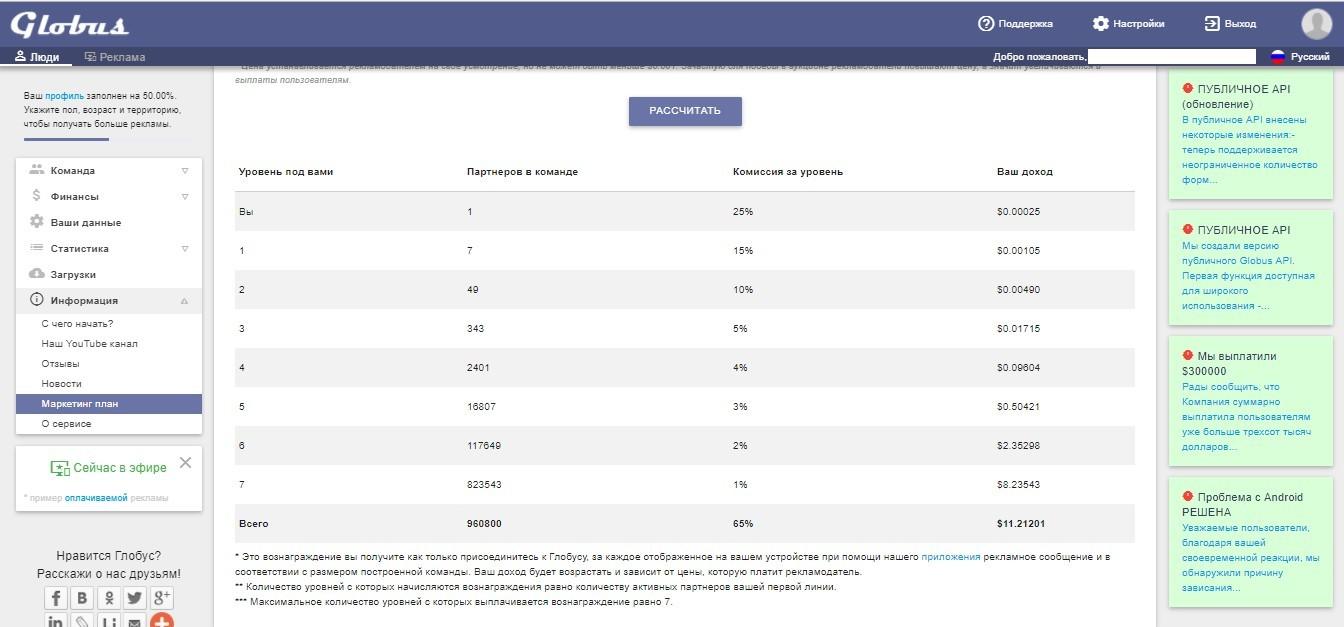Share via email envelope icon
Image resolution: width=1344 pixels, height=627 pixels.
(134, 621)
